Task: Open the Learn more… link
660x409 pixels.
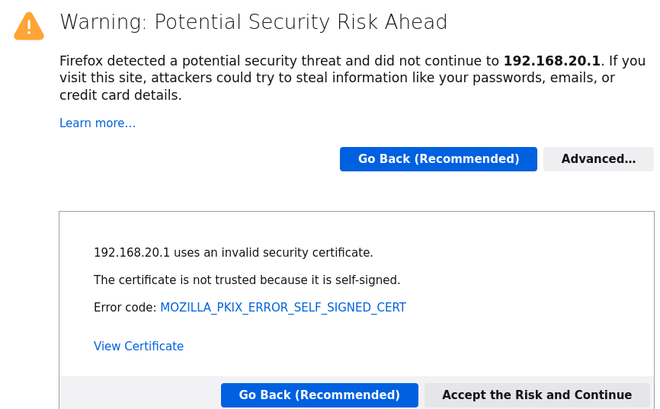Action: 97,123
